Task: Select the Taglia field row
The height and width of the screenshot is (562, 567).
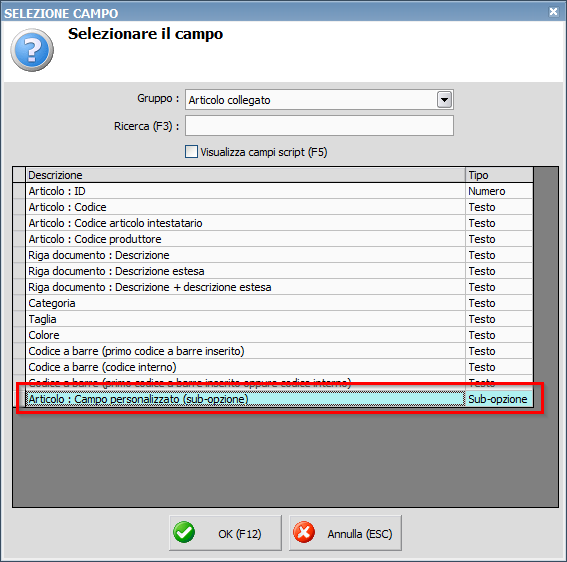Action: pos(279,319)
